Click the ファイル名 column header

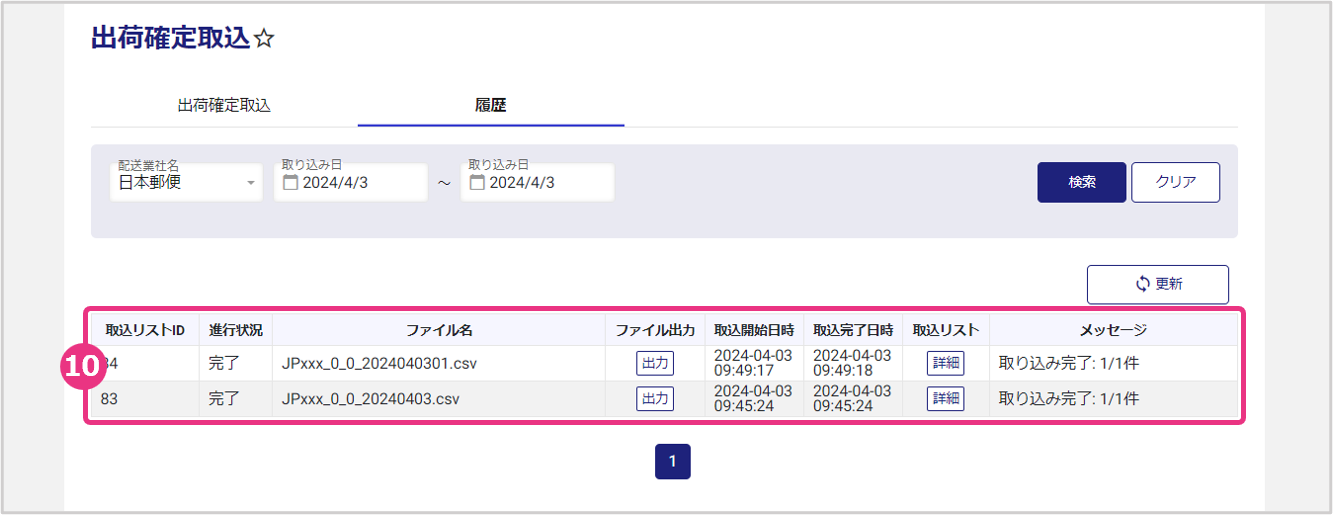point(438,329)
